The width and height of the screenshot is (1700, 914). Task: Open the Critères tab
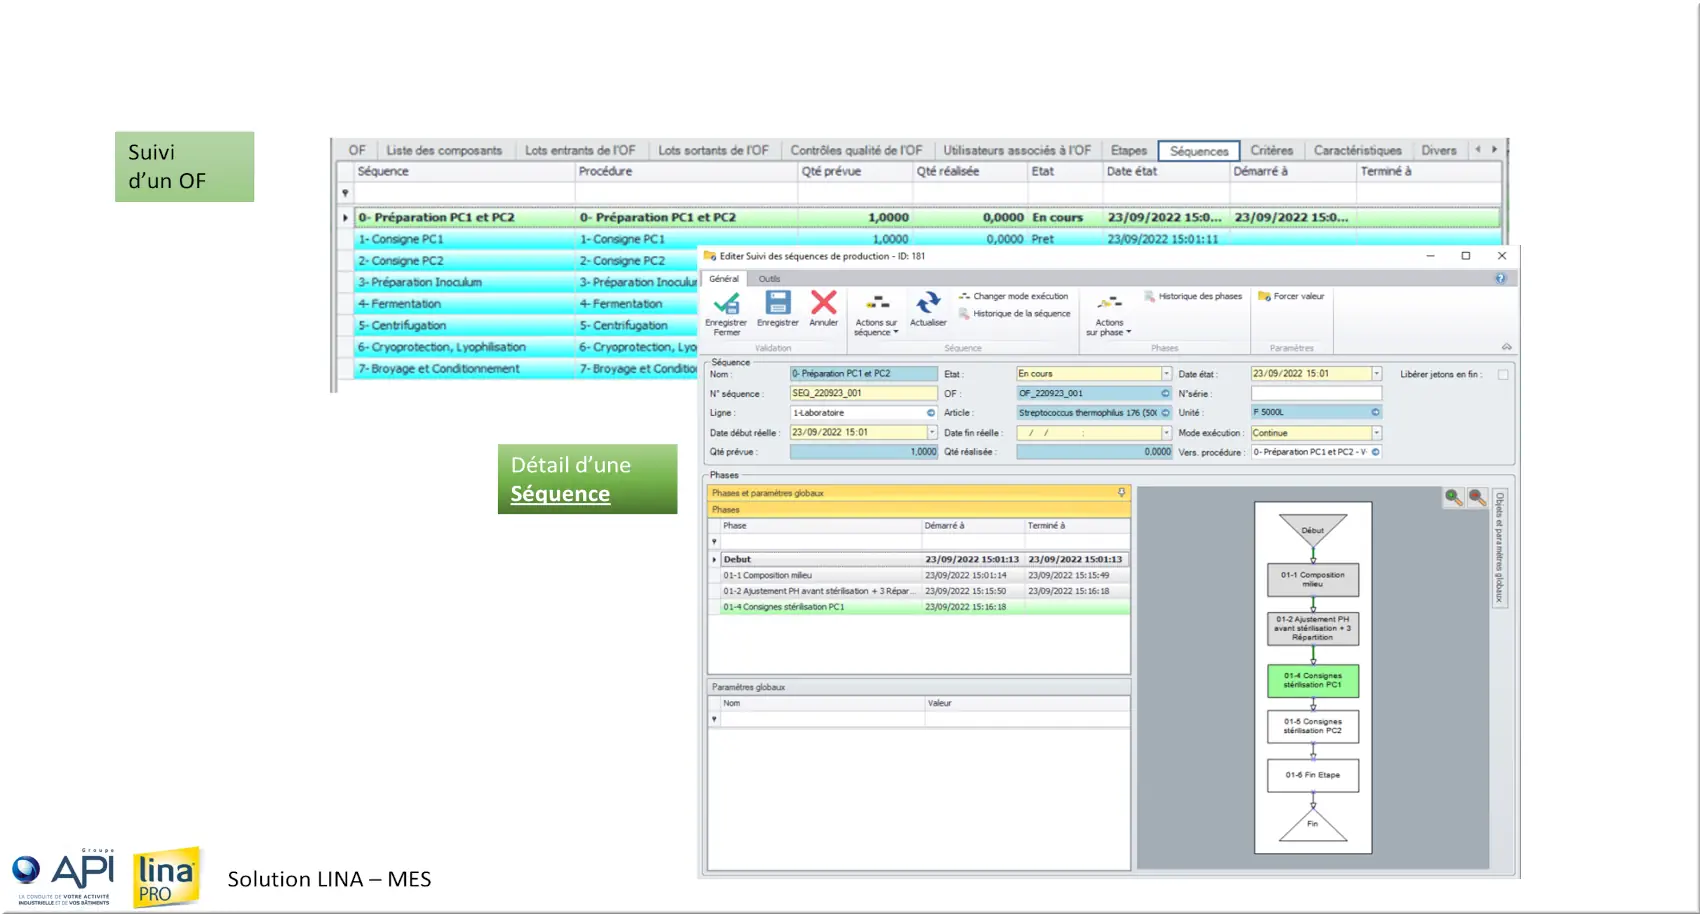tap(1272, 150)
